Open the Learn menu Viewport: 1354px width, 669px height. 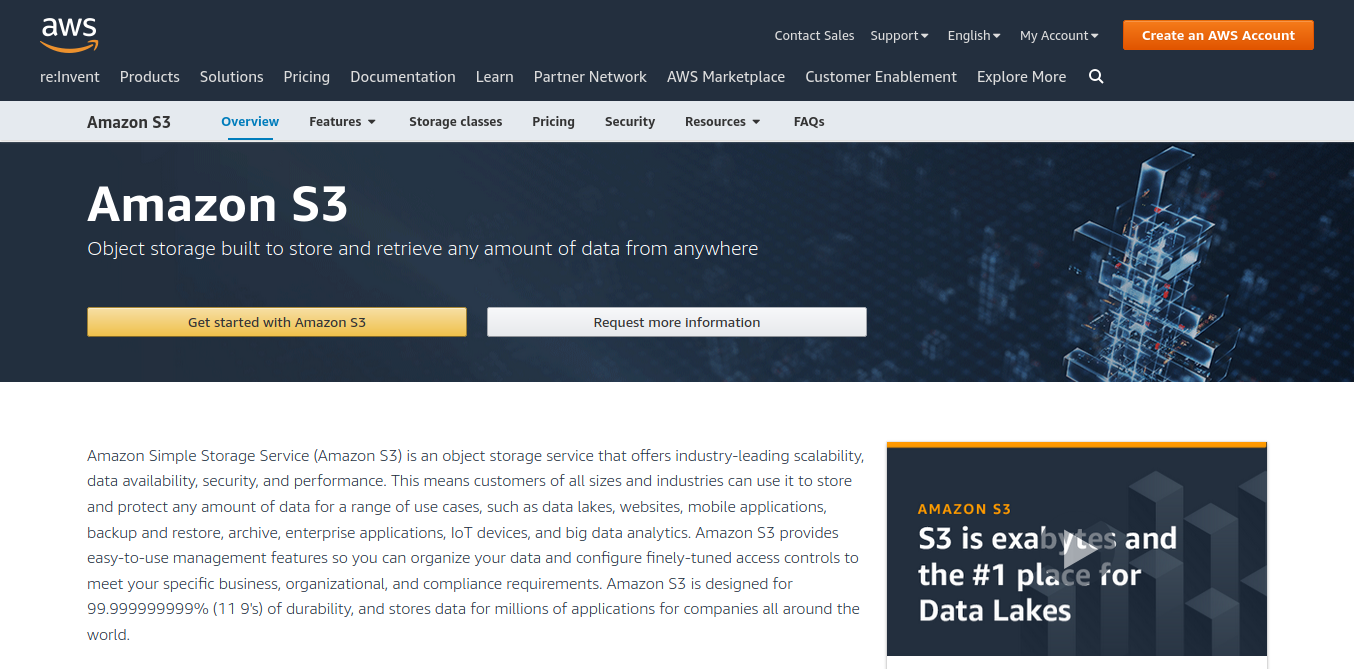(495, 77)
